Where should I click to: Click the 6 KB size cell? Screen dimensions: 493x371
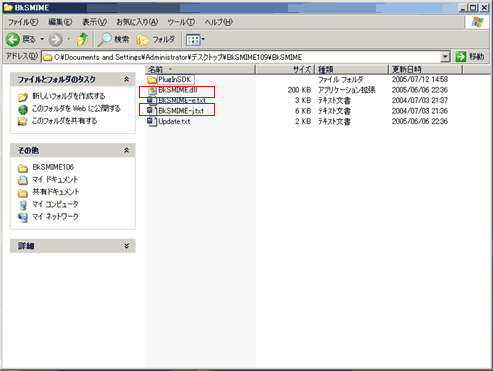coord(303,111)
